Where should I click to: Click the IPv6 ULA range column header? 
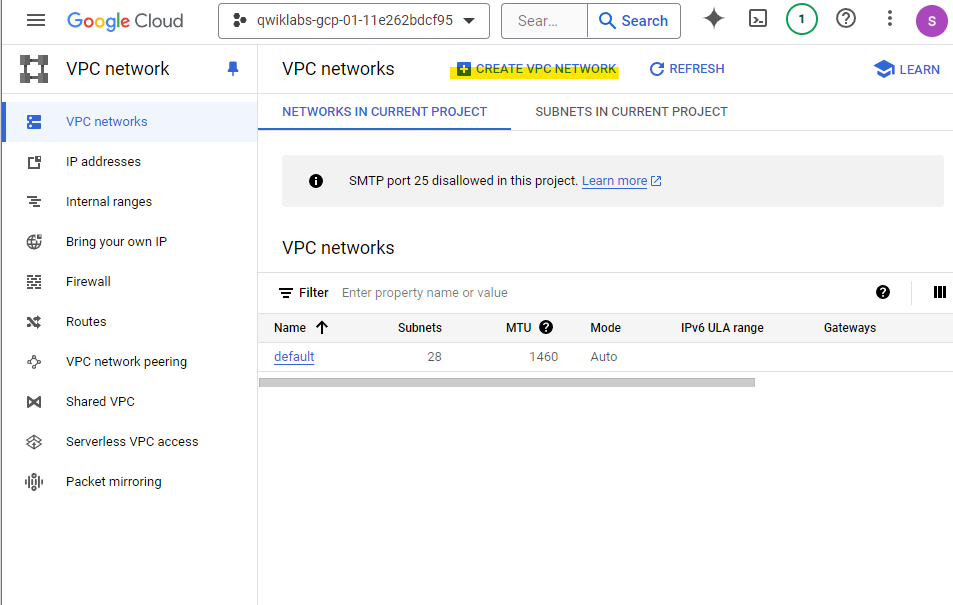point(722,328)
